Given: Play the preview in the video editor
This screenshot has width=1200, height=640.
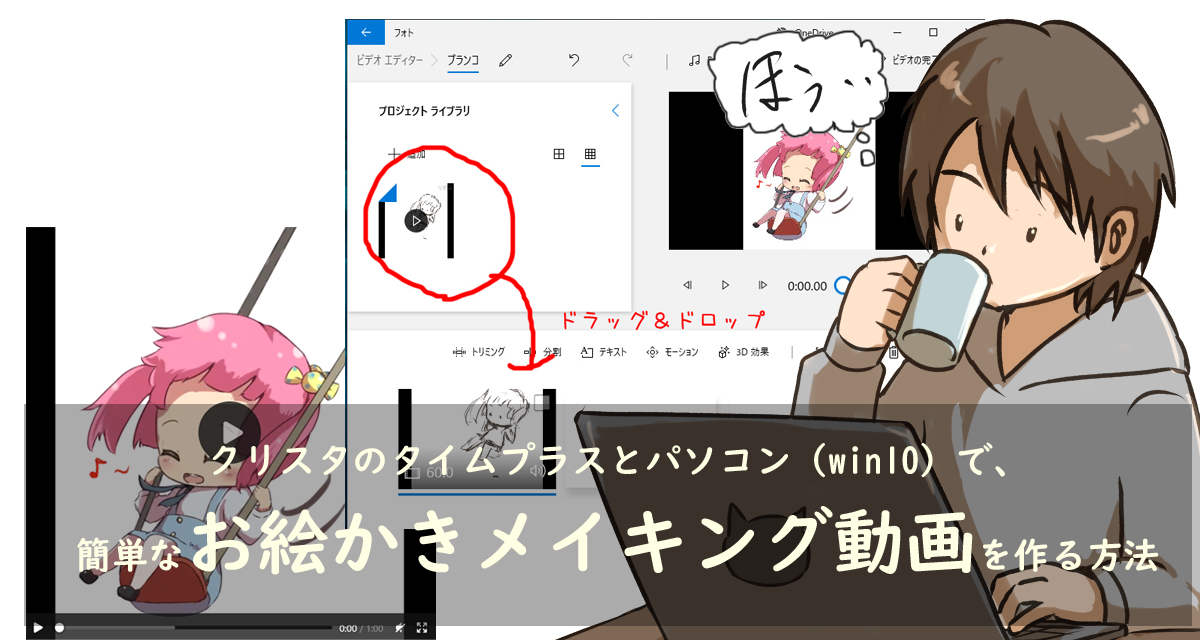Looking at the screenshot, I should tap(725, 286).
